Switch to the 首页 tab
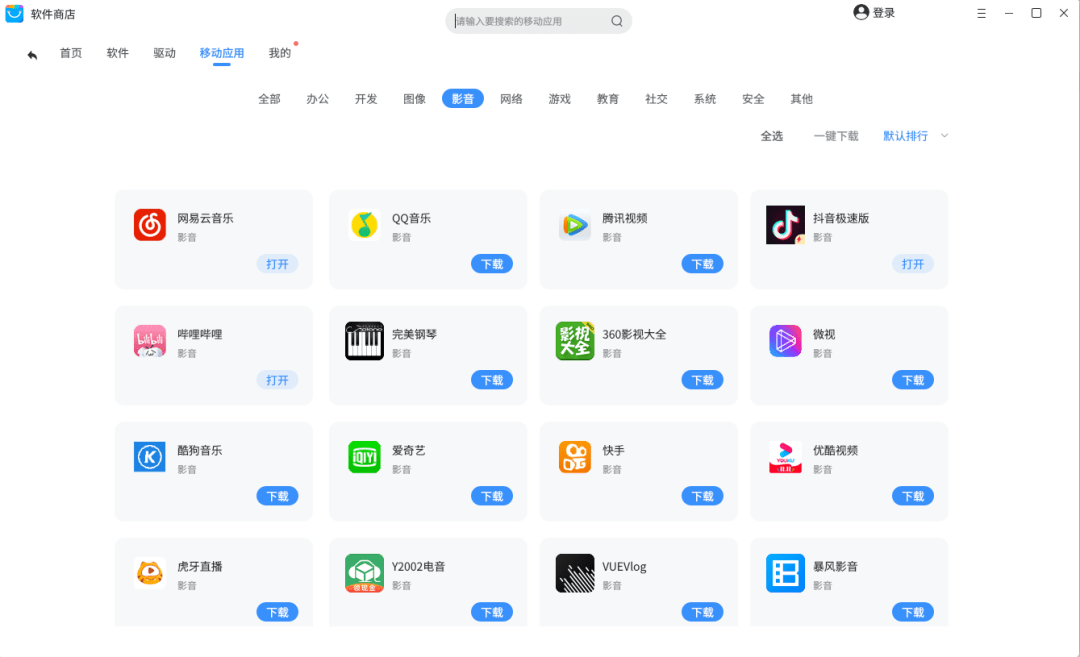The height and width of the screenshot is (657, 1080). (x=71, y=53)
